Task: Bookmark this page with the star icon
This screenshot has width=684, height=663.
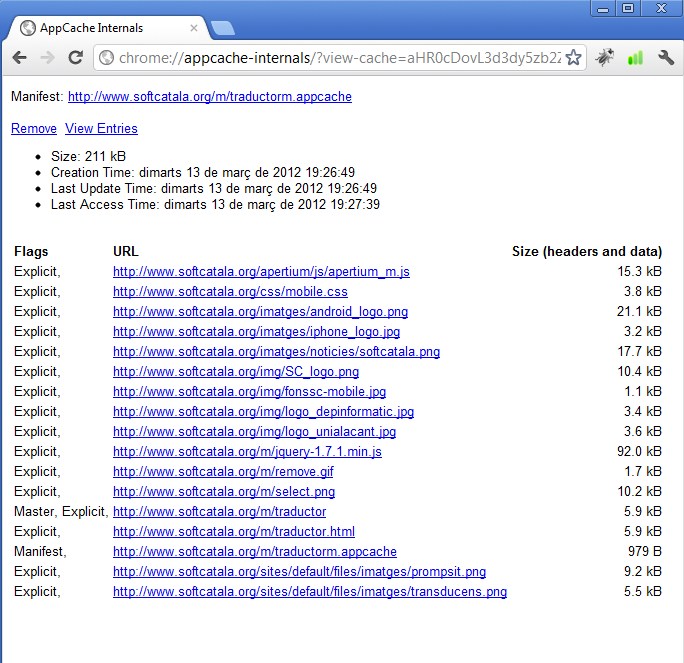Action: click(573, 57)
